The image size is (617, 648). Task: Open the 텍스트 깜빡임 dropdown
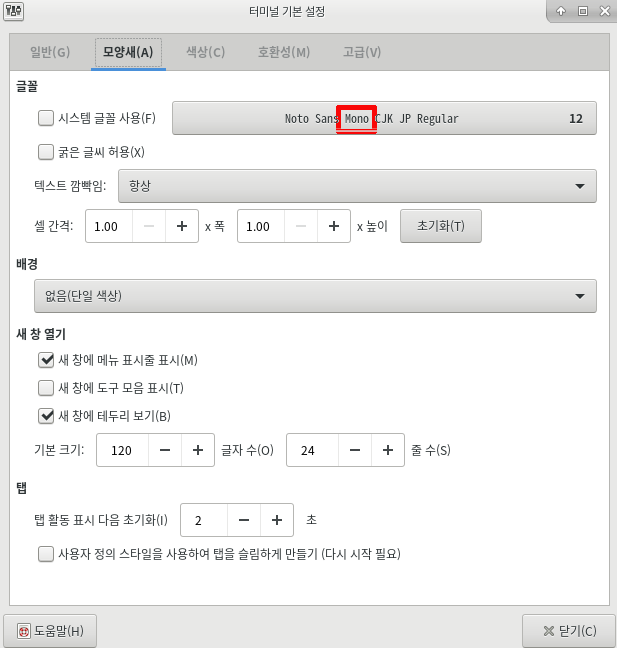357,186
